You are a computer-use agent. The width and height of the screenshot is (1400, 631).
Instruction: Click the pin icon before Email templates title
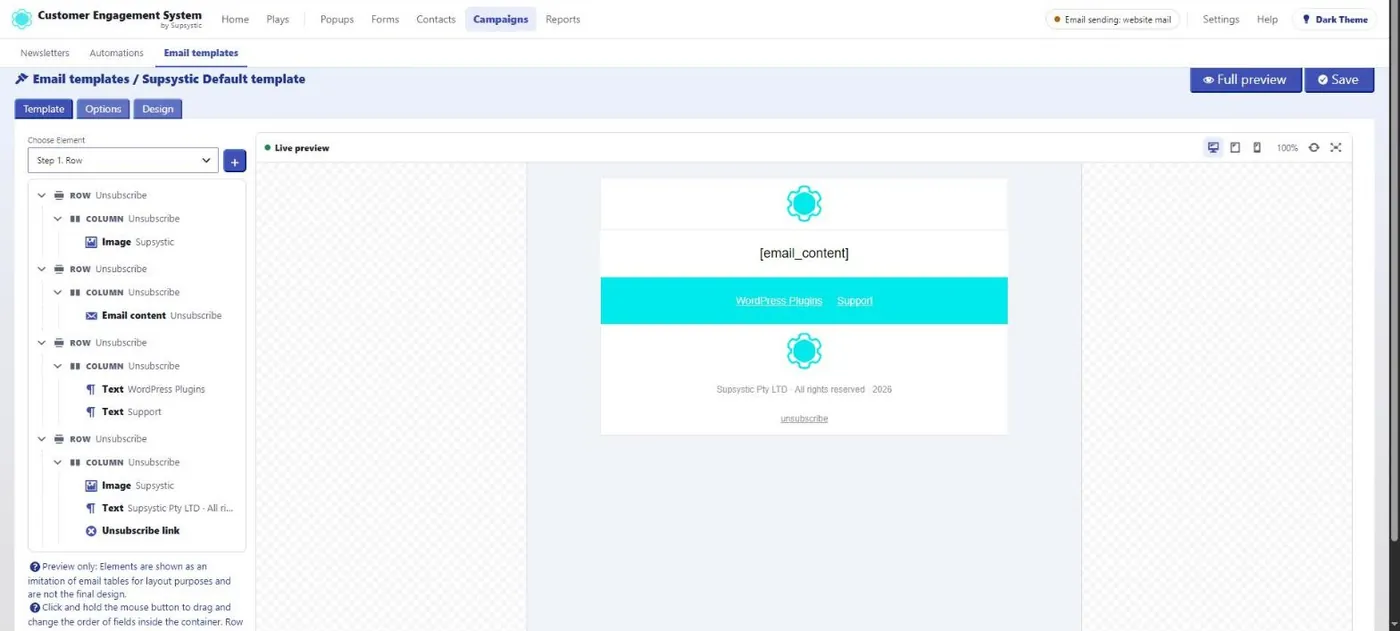point(21,79)
